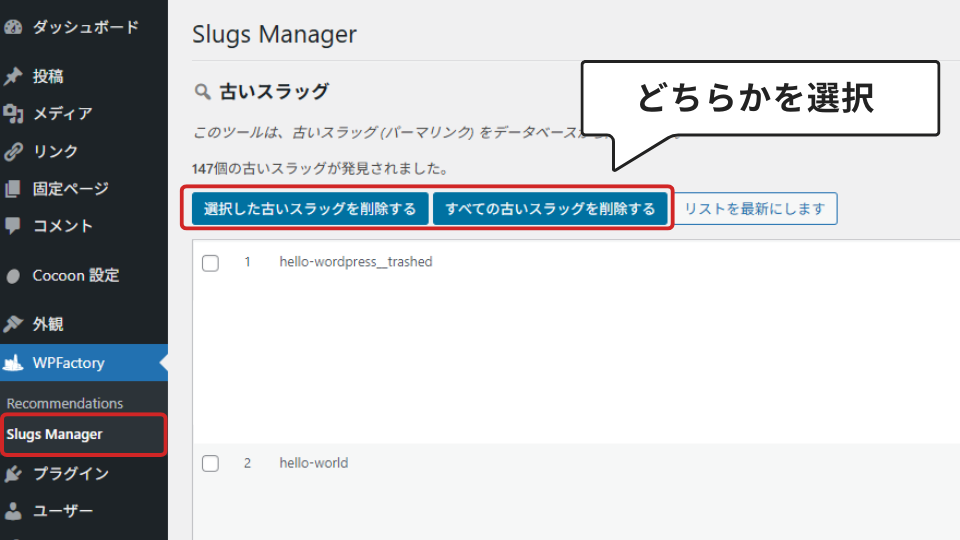Check the box for hello-world slug
Screen dimensions: 960x540
(x=210, y=464)
